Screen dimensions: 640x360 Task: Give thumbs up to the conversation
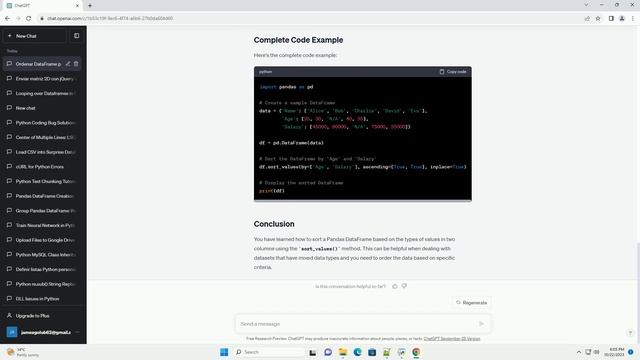395,286
